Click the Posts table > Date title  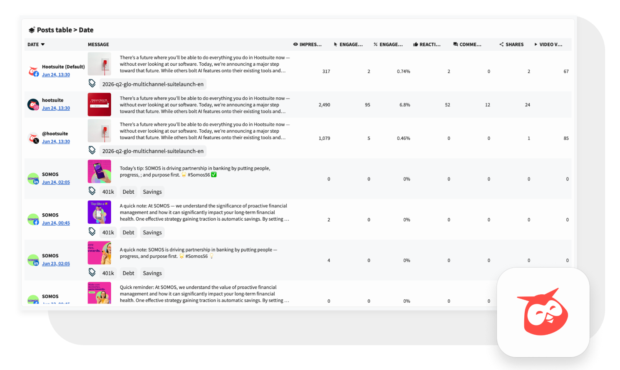[65, 30]
